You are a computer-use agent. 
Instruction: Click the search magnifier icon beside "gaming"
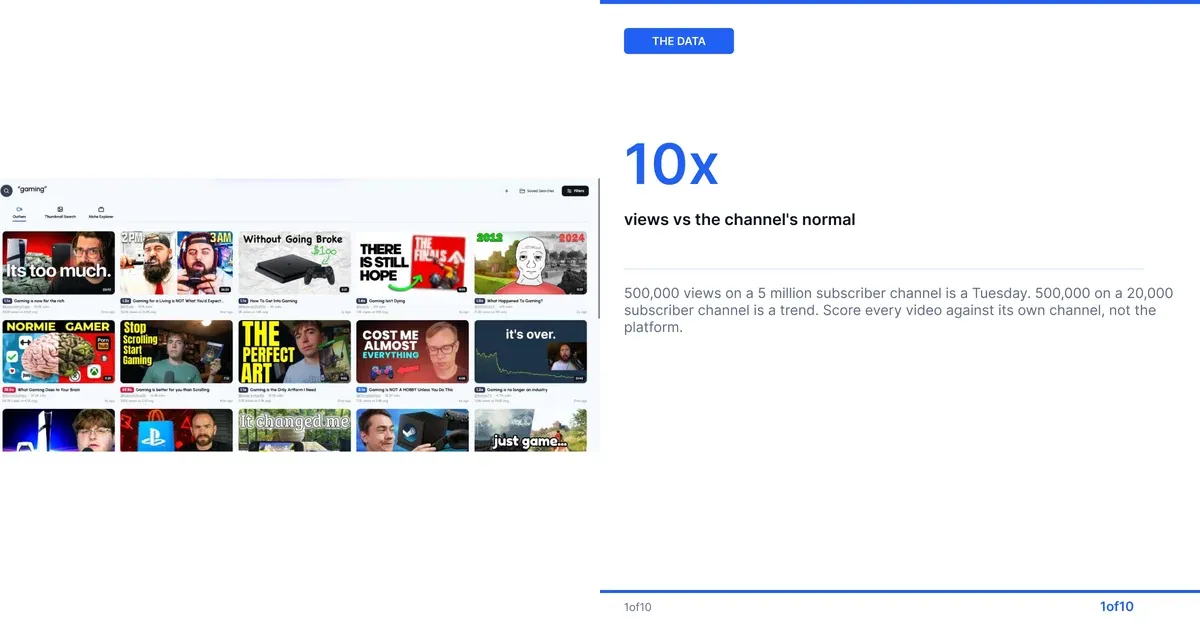click(6, 190)
